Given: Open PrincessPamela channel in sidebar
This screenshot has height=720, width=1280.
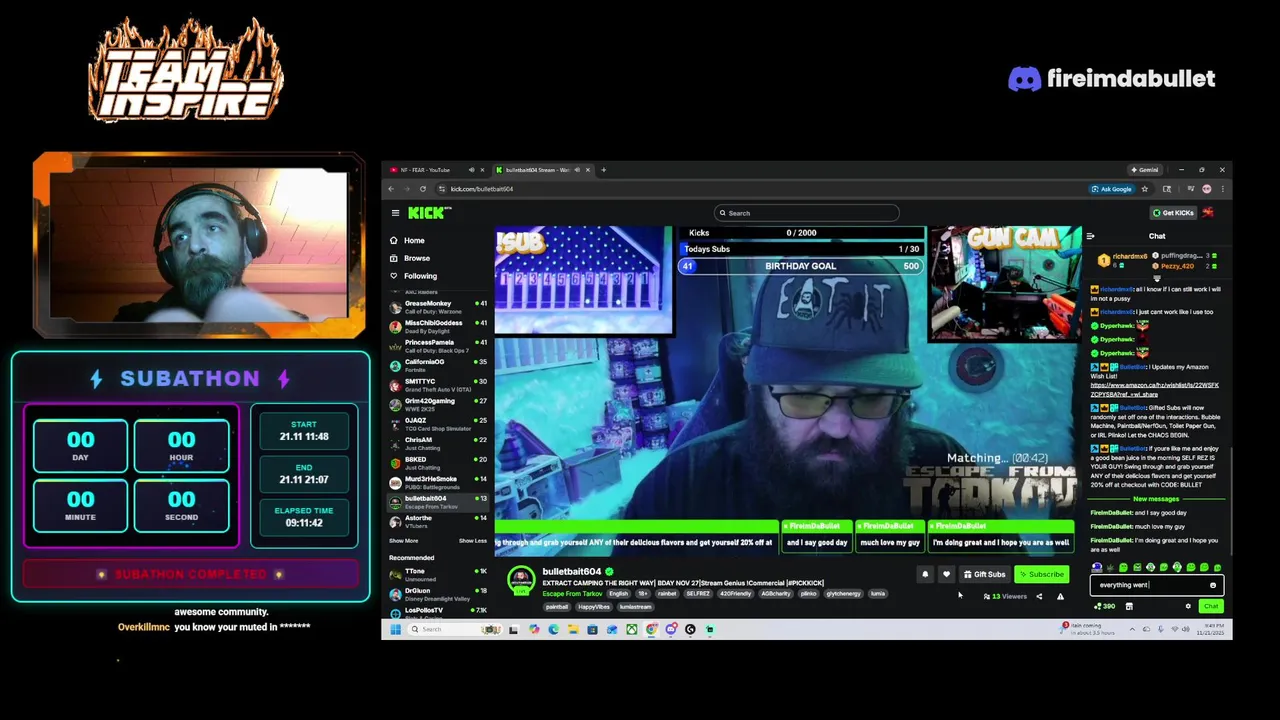Looking at the screenshot, I should [x=438, y=346].
